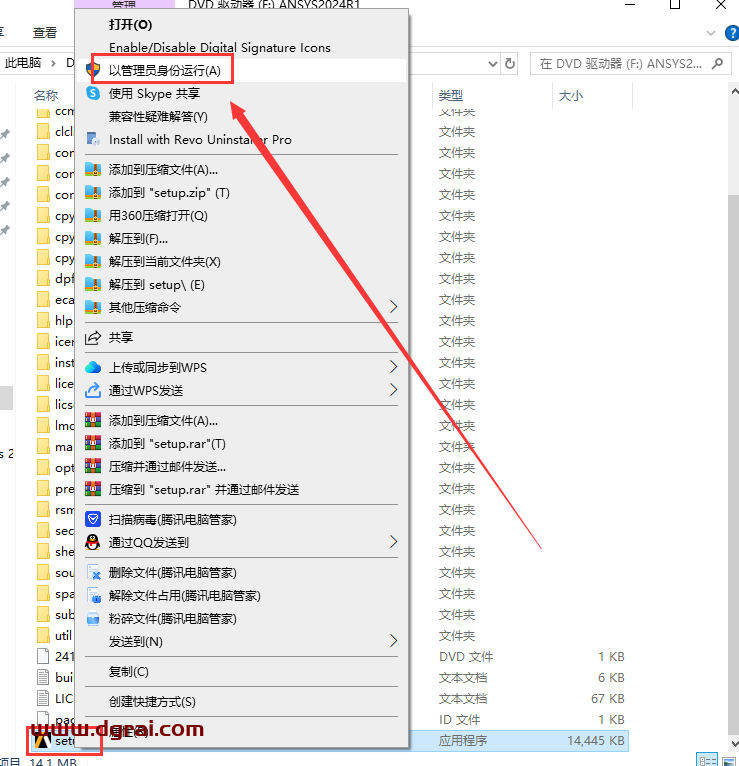739x766 pixels.
Task: Sort by the 名称 column header
Action: tap(46, 95)
